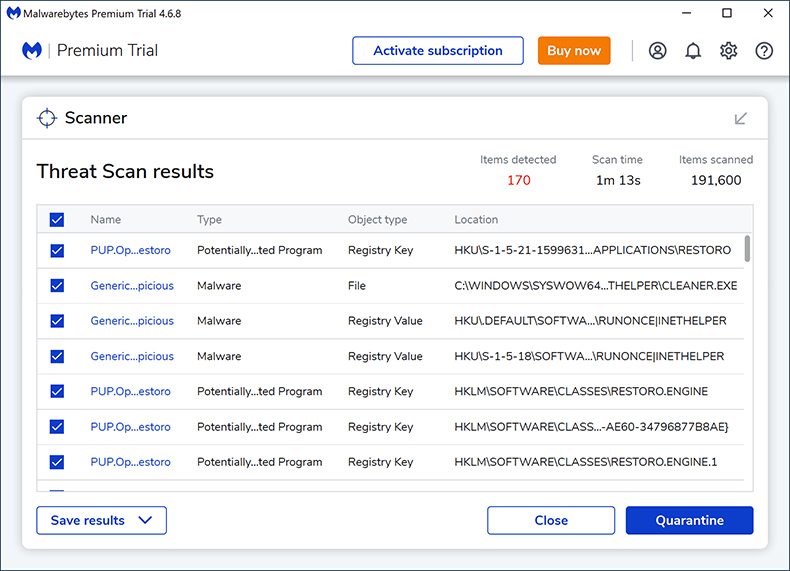This screenshot has height=571, width=790.
Task: Open the help question mark icon
Action: (764, 50)
